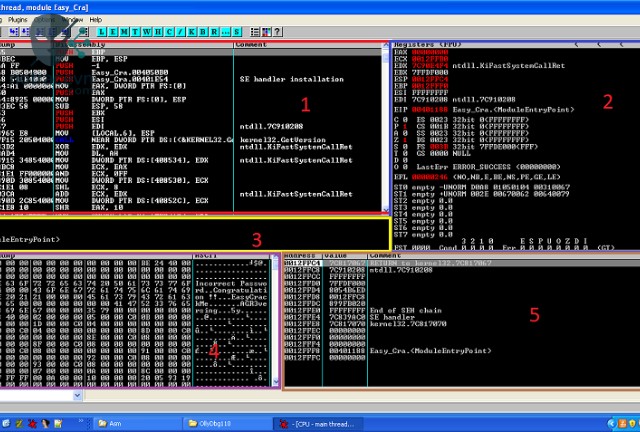Select 'Incorrect Passwo' ASCII dump line
Viewport: 640px width, 432px height.
tap(231, 283)
